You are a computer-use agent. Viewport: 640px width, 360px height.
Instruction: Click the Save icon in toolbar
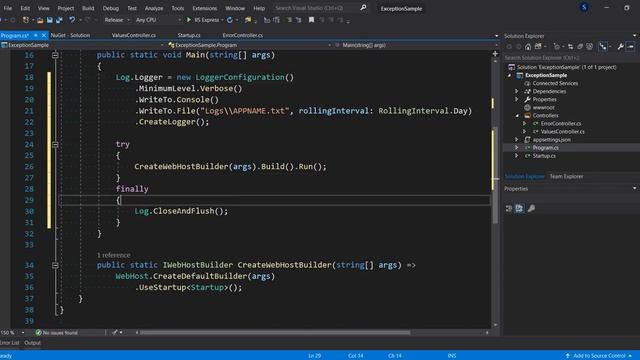49,20
